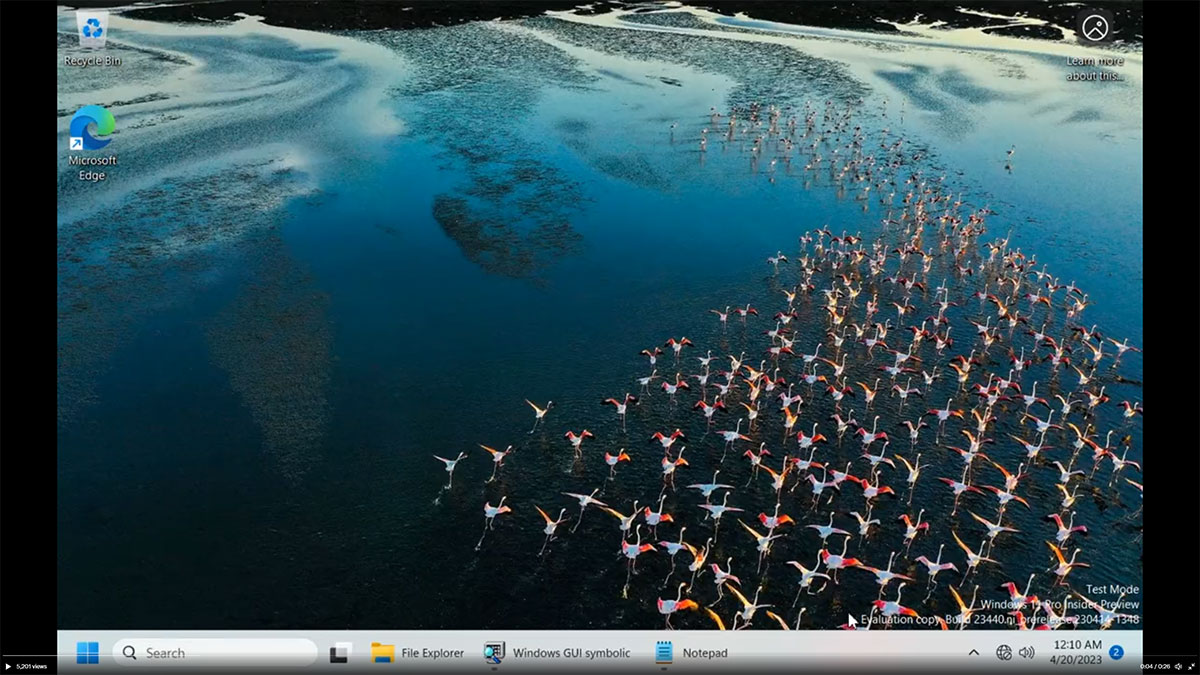
Task: Exit fullscreen in the video player
Action: [x=1191, y=666]
